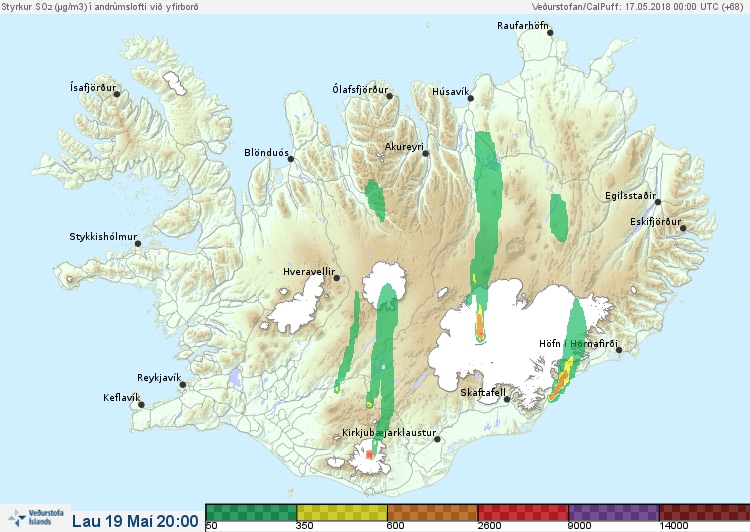Click the Blönduós label
Screen dimensions: 750x532
pos(266,153)
